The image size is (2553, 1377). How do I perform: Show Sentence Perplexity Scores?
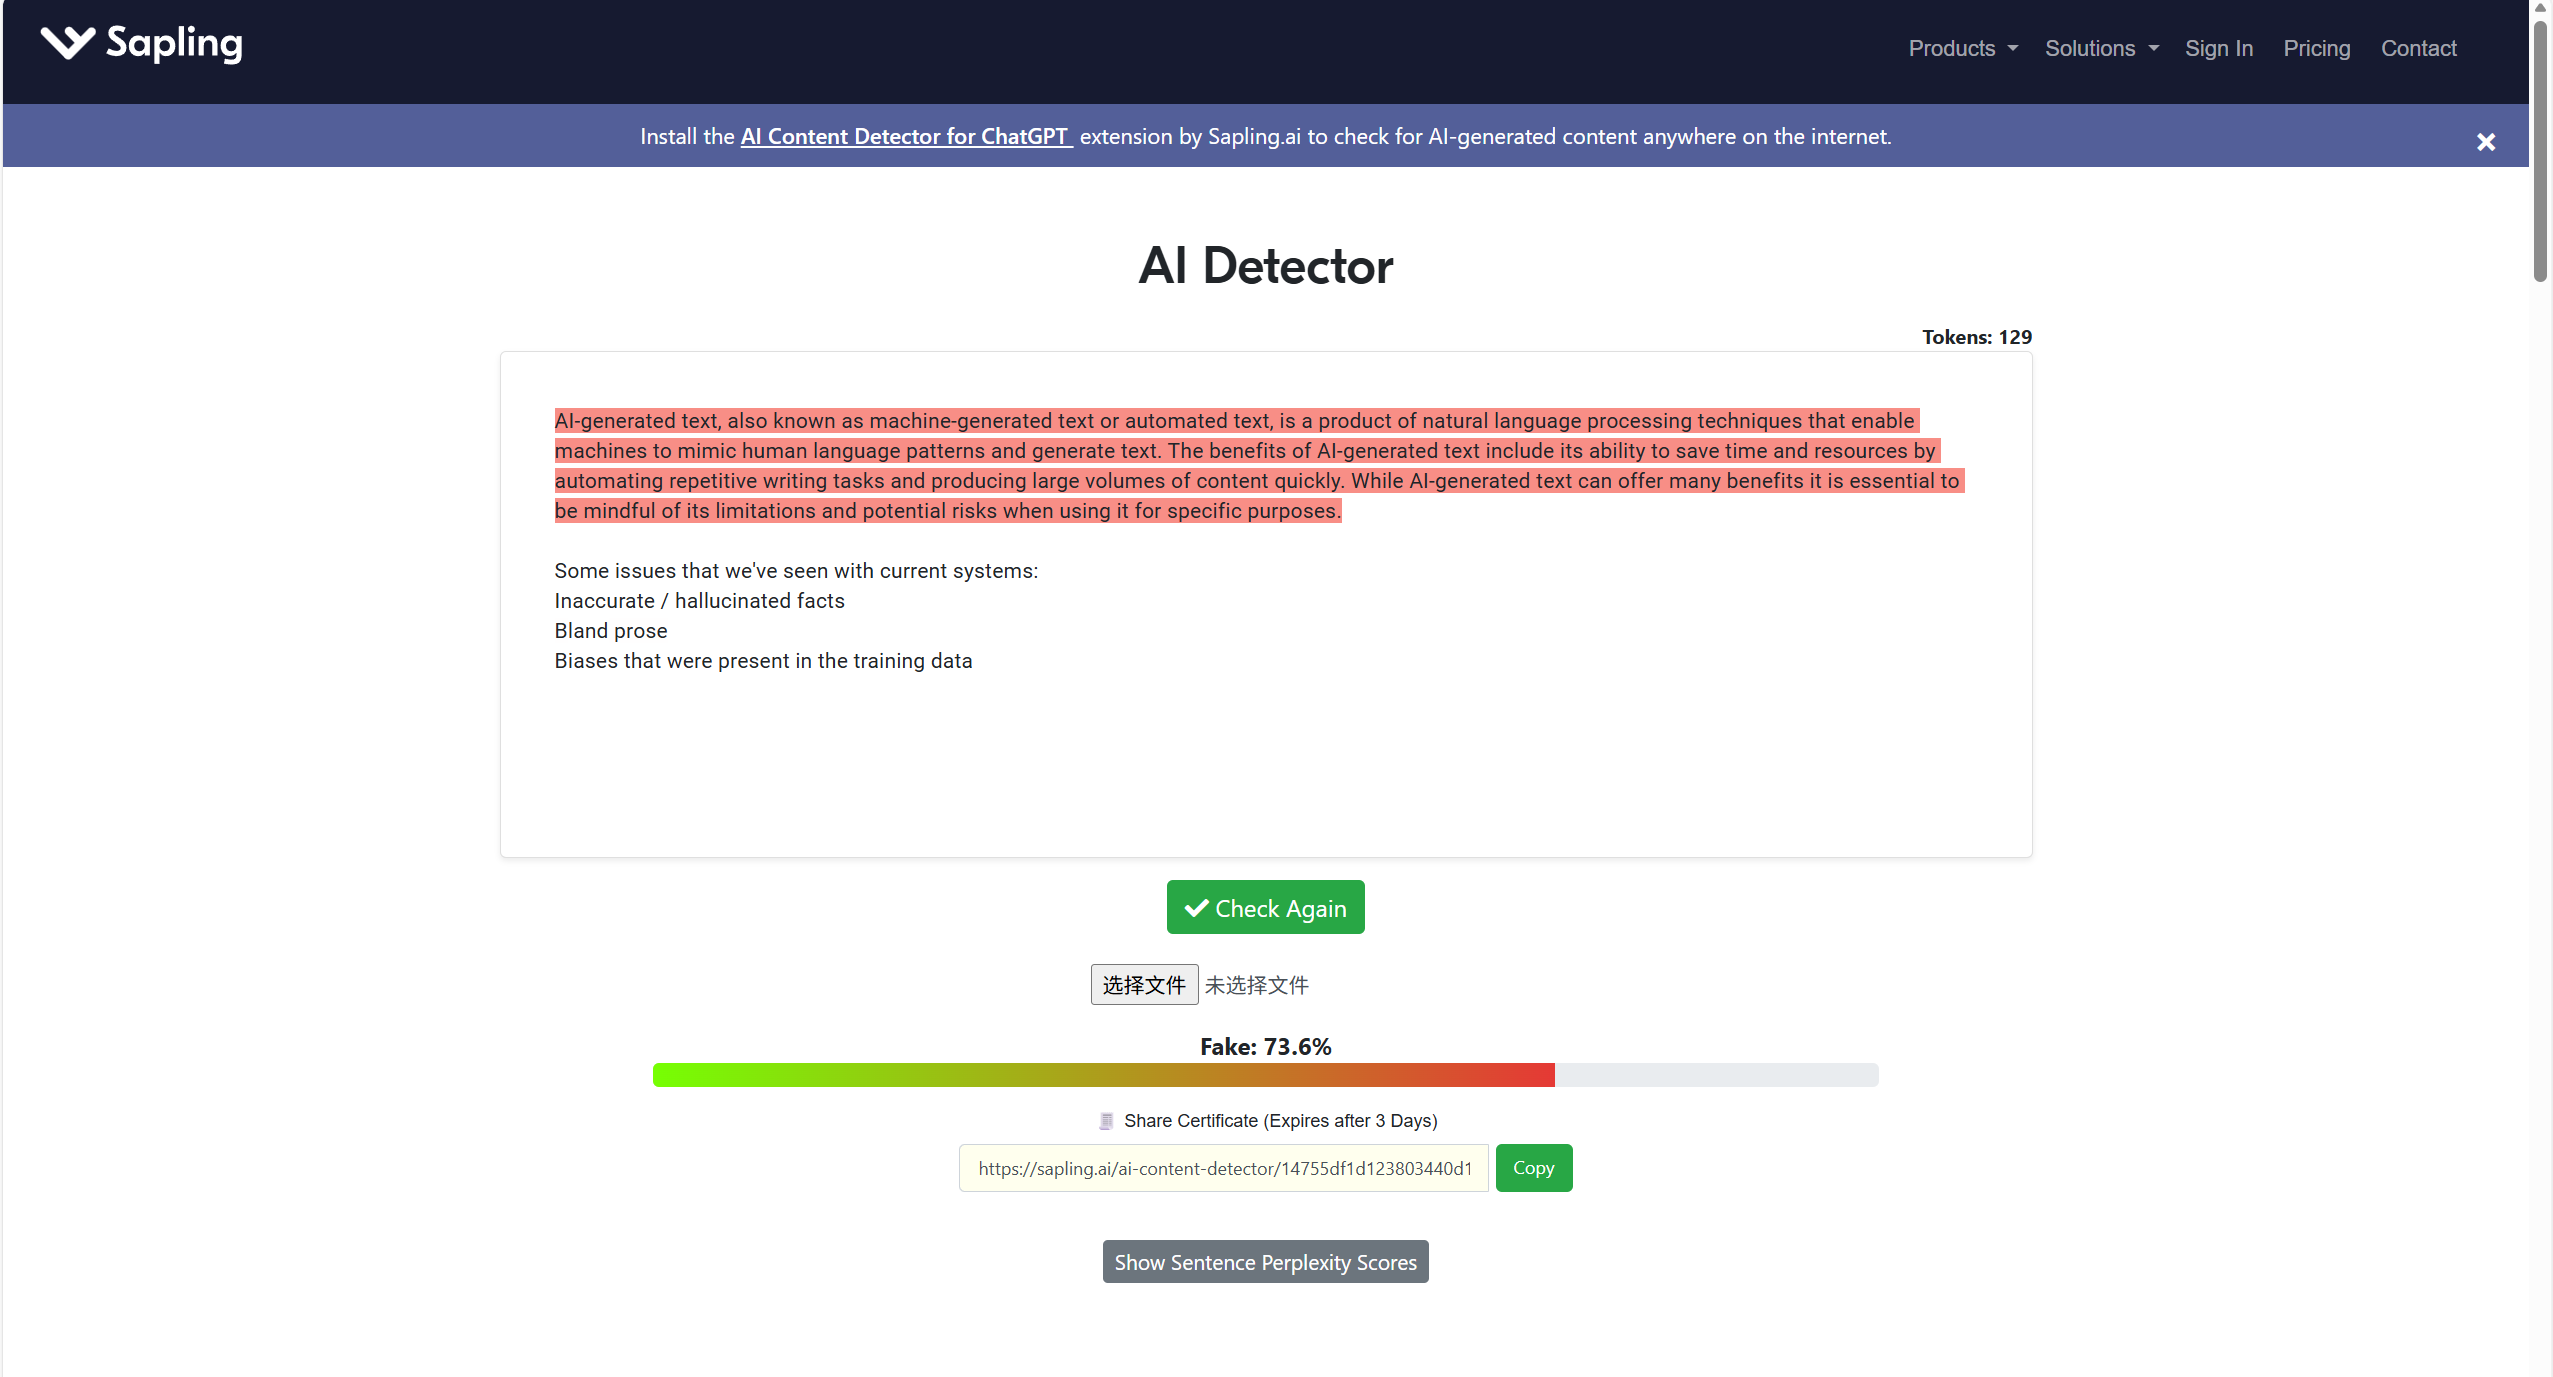(x=1265, y=1261)
